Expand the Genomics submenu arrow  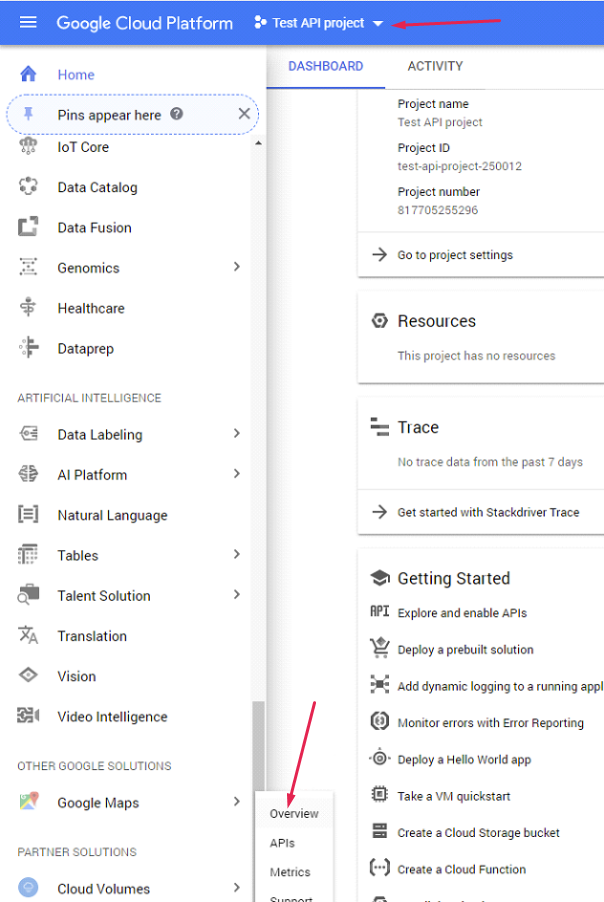[237, 267]
